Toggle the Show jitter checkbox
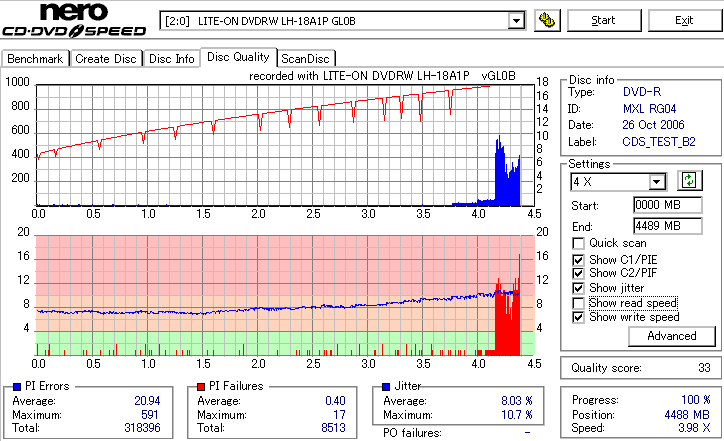Viewport: 724px width, 441px height. (578, 288)
